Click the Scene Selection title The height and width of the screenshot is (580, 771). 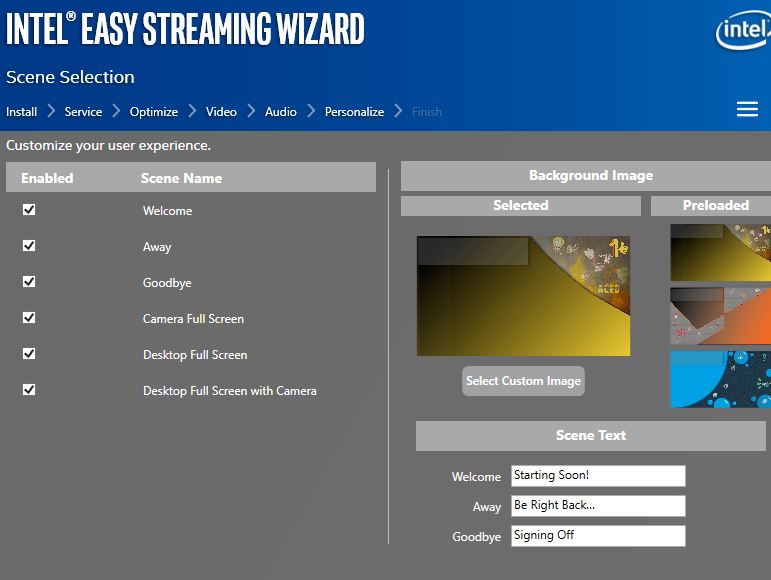coord(70,77)
